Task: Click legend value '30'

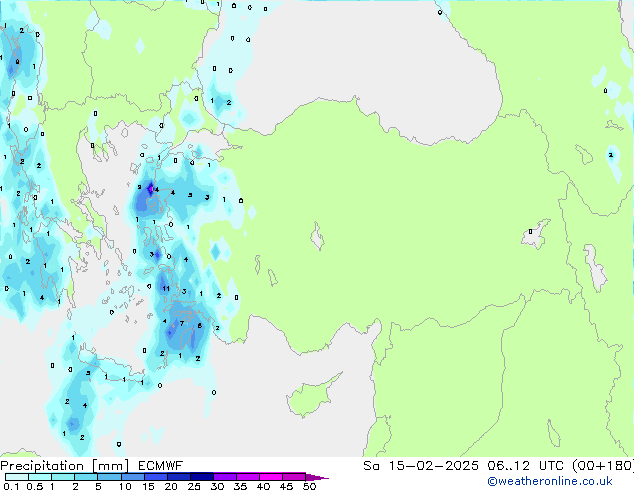Action: [x=217, y=486]
